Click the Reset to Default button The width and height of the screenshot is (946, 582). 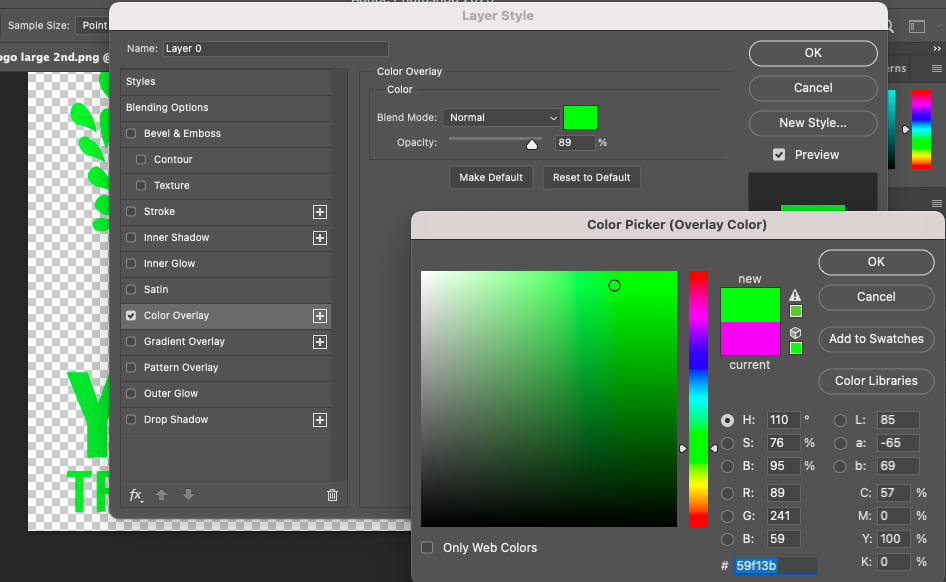point(591,177)
